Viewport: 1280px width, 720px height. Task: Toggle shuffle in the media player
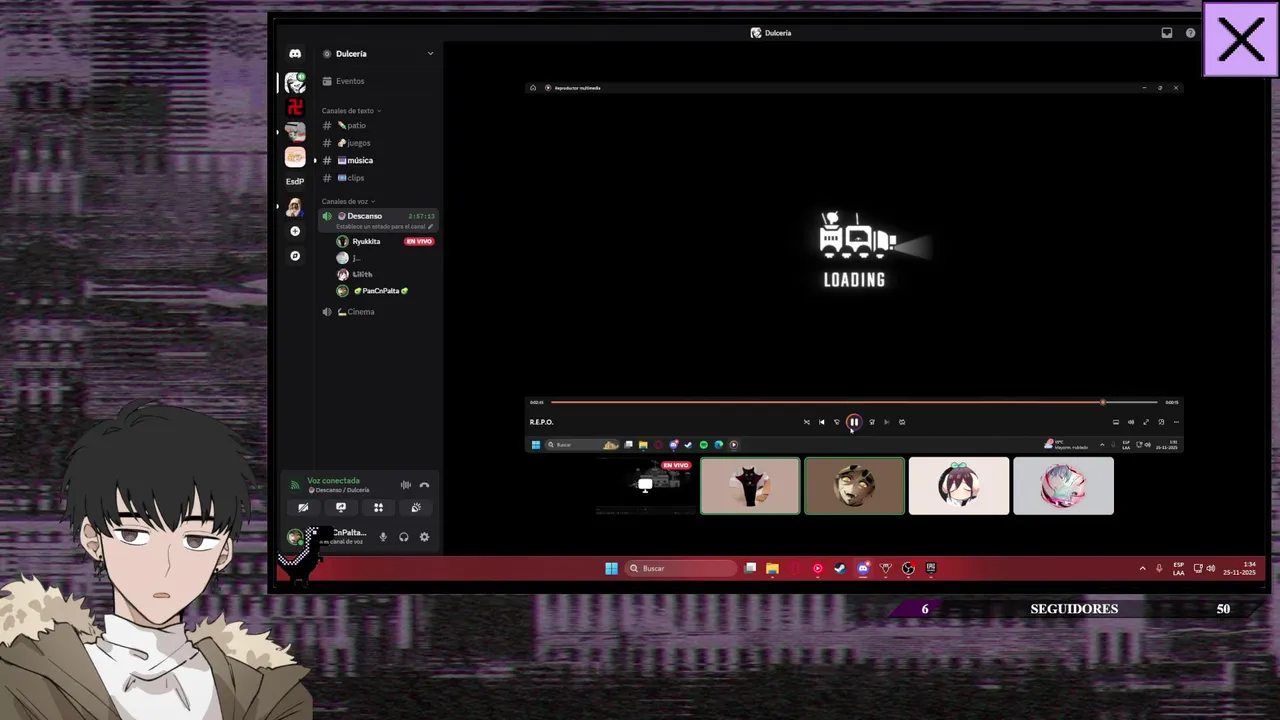click(x=807, y=422)
